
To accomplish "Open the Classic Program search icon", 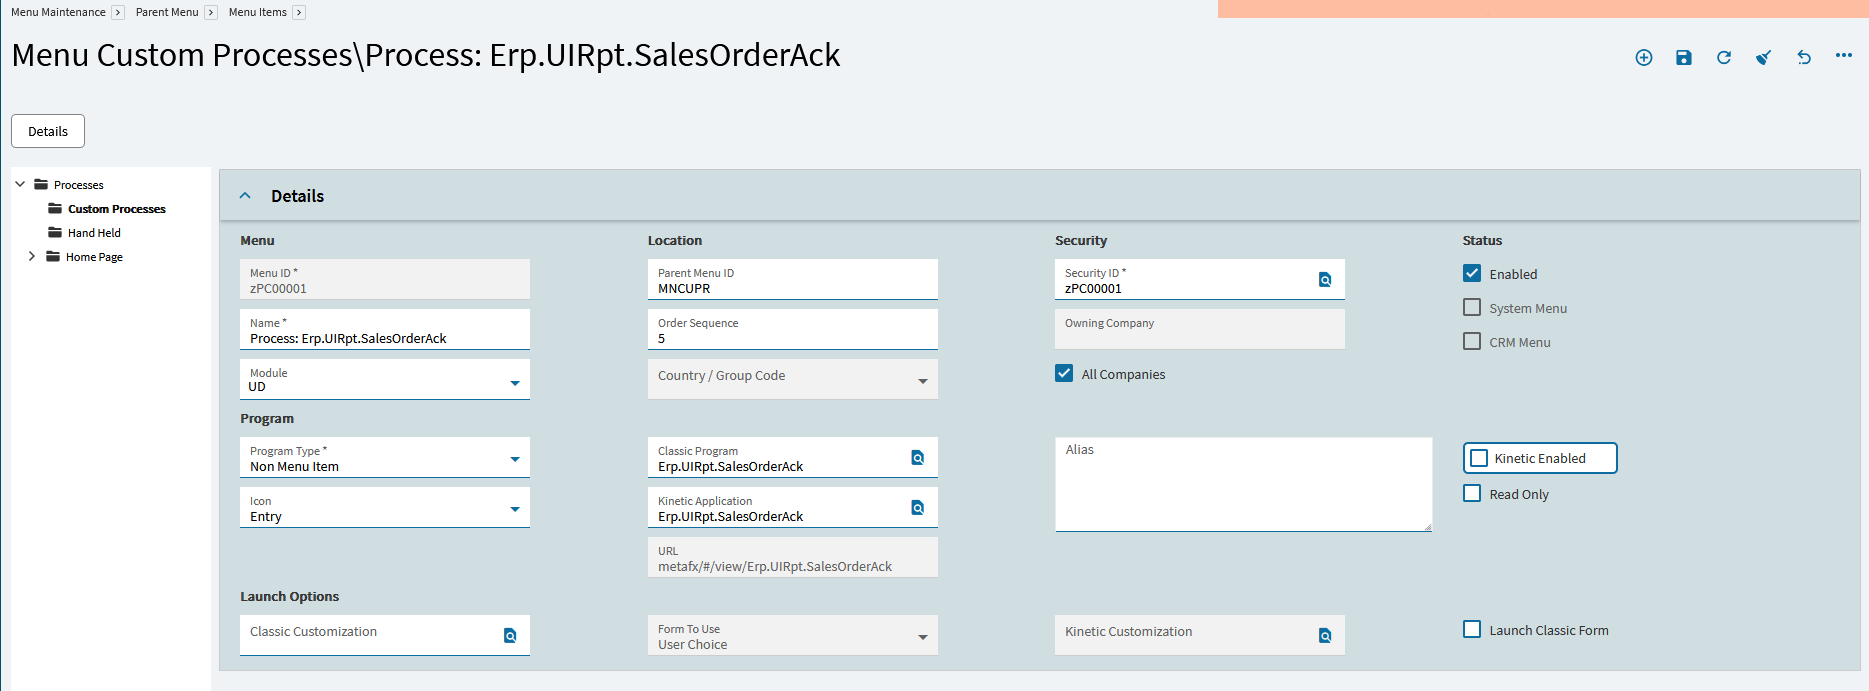I will click(918, 458).
